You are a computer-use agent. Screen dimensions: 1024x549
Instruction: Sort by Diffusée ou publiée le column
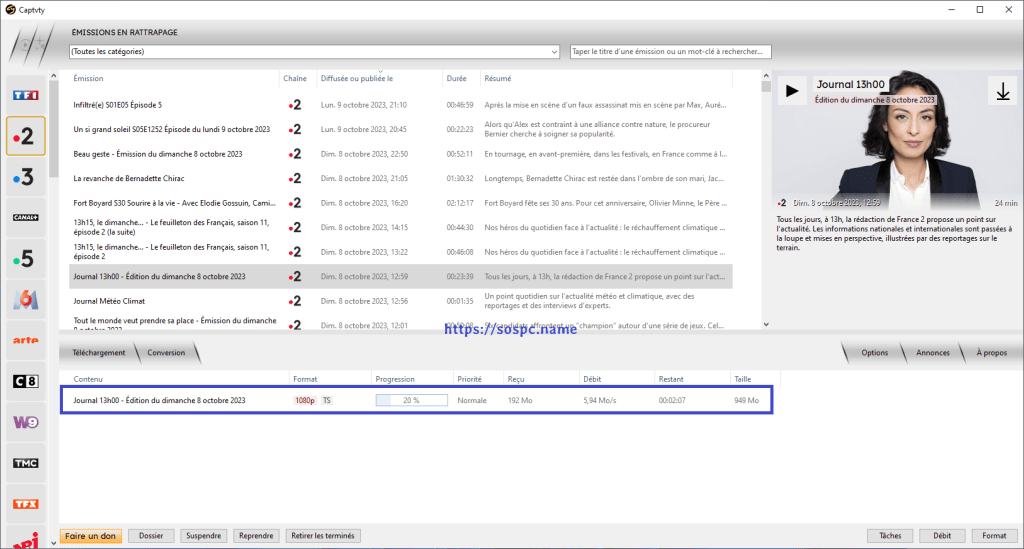[x=357, y=78]
